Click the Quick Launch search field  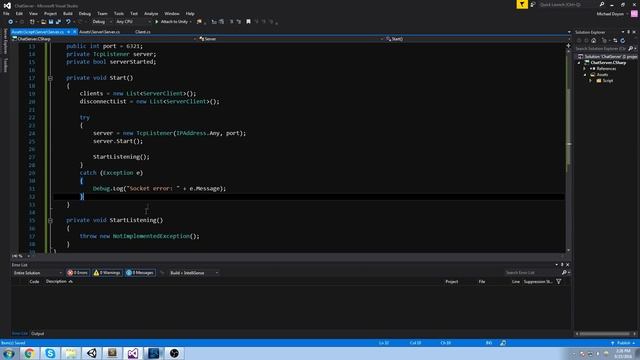pyautogui.click(x=567, y=4)
